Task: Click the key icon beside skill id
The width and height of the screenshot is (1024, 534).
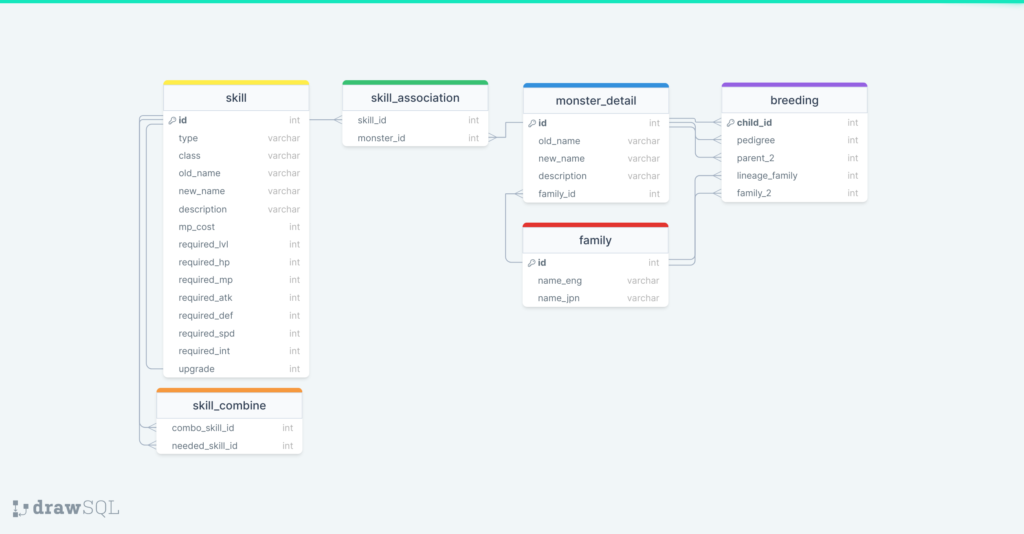Action: (172, 121)
